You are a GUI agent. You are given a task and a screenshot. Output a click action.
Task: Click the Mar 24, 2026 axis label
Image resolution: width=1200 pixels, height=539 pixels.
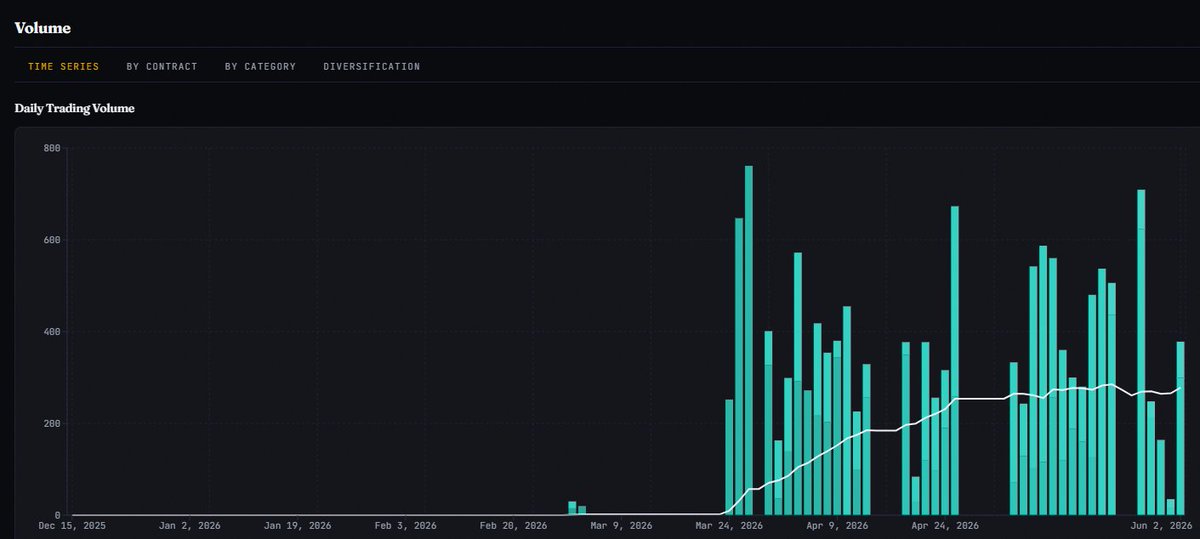(x=729, y=525)
